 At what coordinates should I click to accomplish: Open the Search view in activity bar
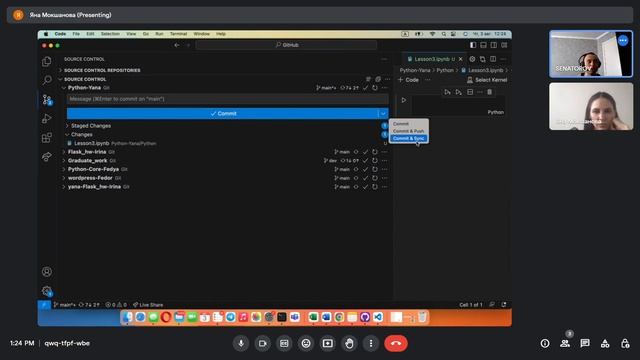coord(47,80)
